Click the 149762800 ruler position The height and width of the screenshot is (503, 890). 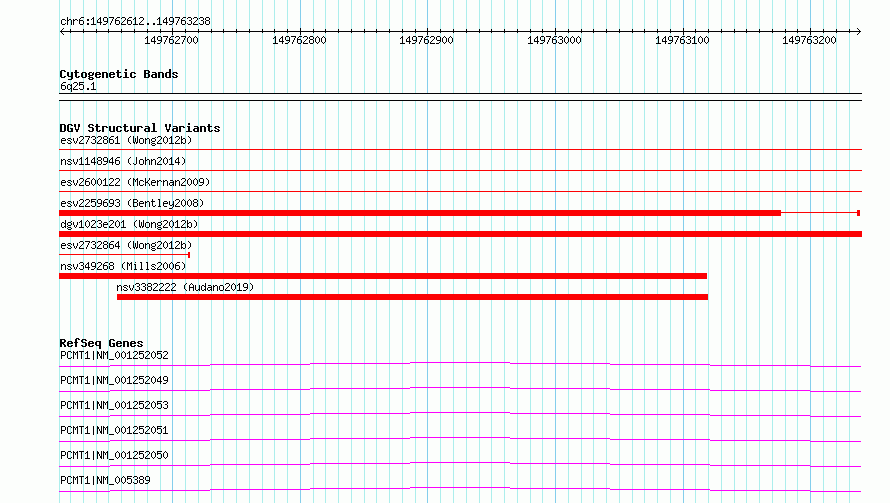point(299,40)
